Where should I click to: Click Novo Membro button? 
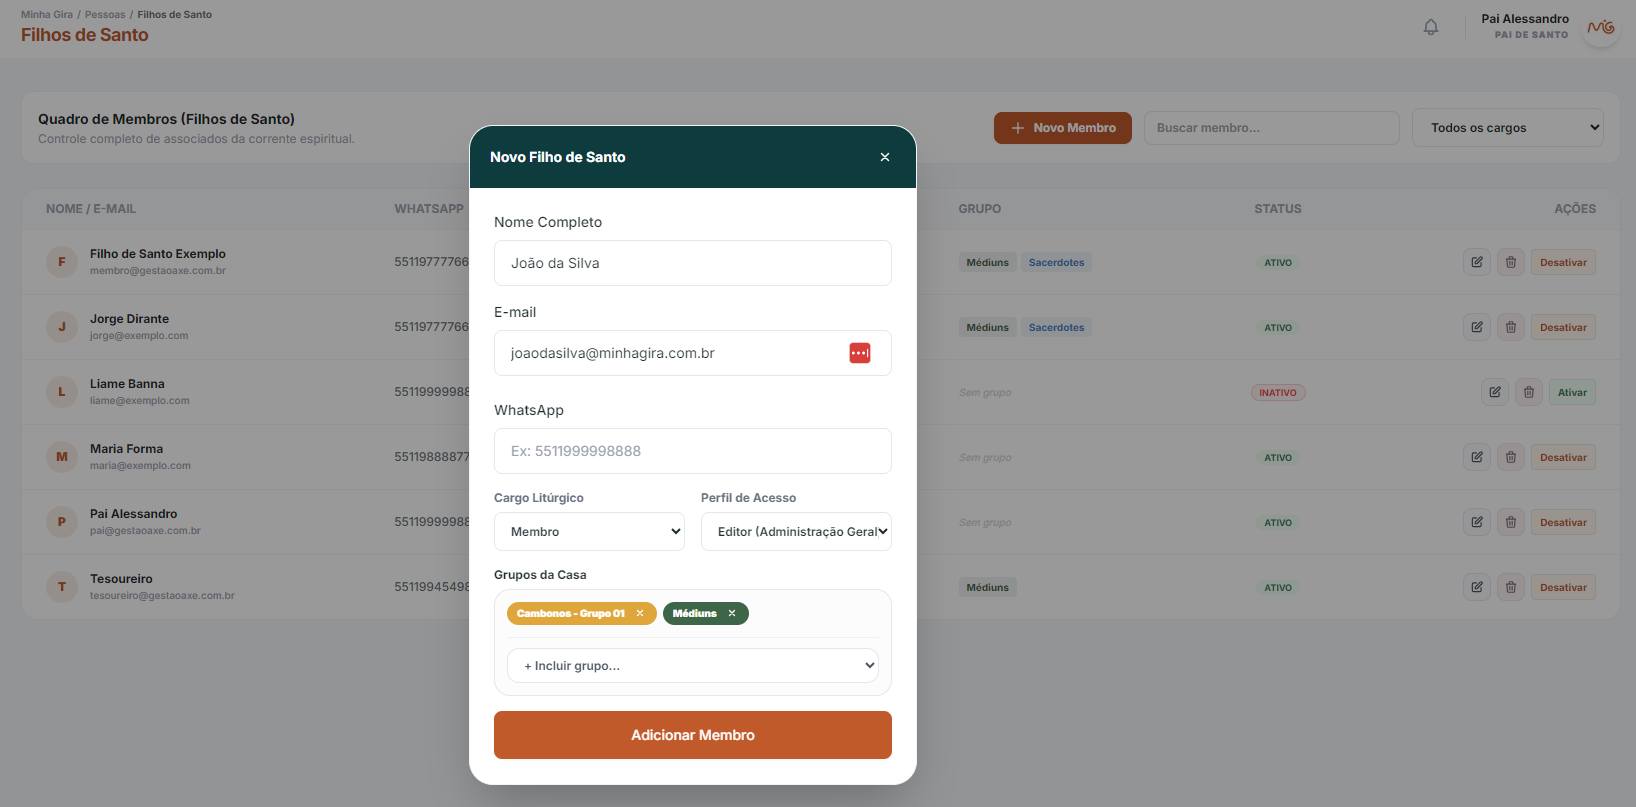click(1063, 128)
